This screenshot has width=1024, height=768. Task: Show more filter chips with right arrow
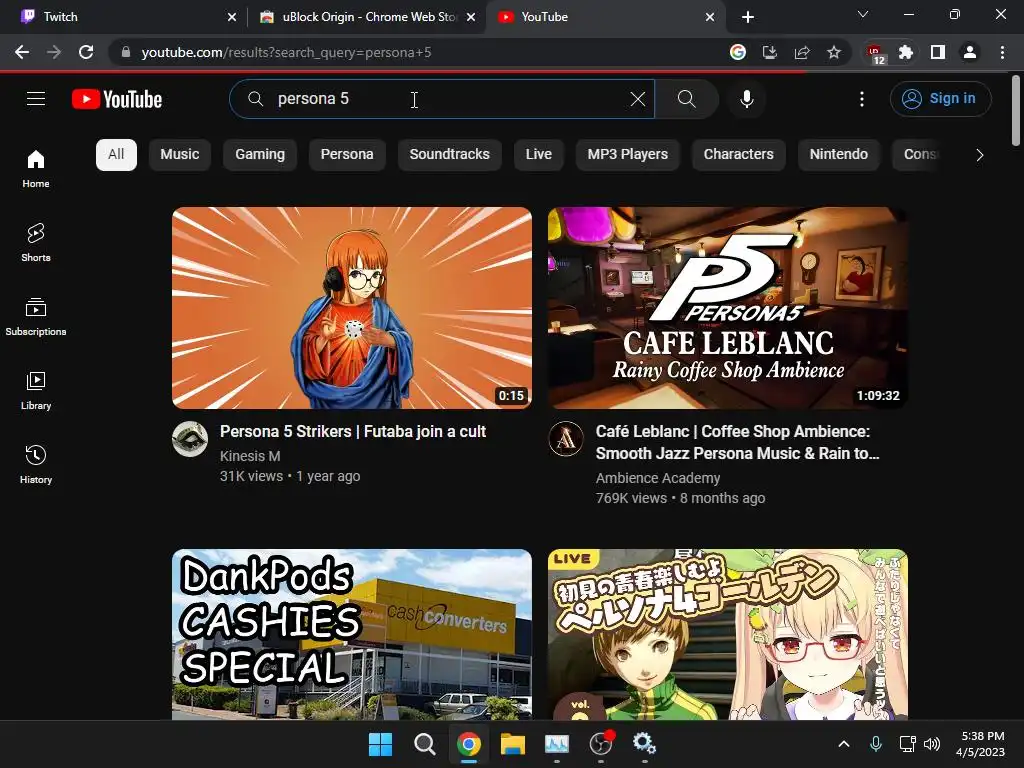coord(980,155)
